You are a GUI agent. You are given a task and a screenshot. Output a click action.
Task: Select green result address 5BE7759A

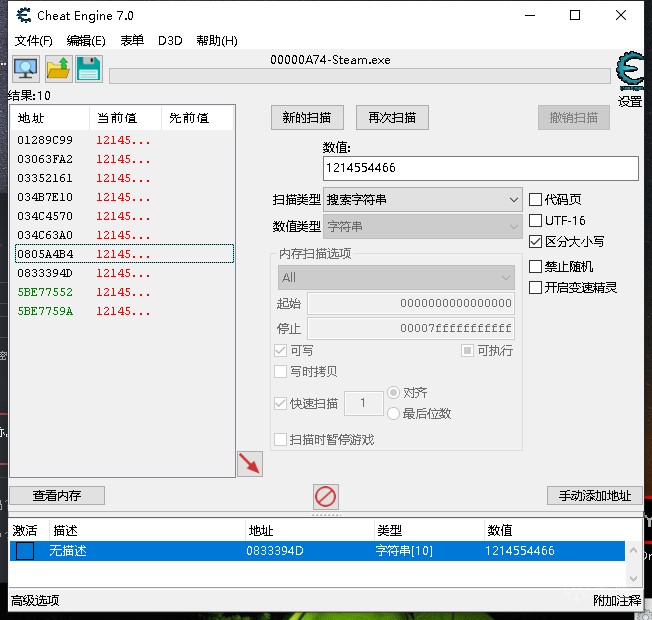click(45, 311)
